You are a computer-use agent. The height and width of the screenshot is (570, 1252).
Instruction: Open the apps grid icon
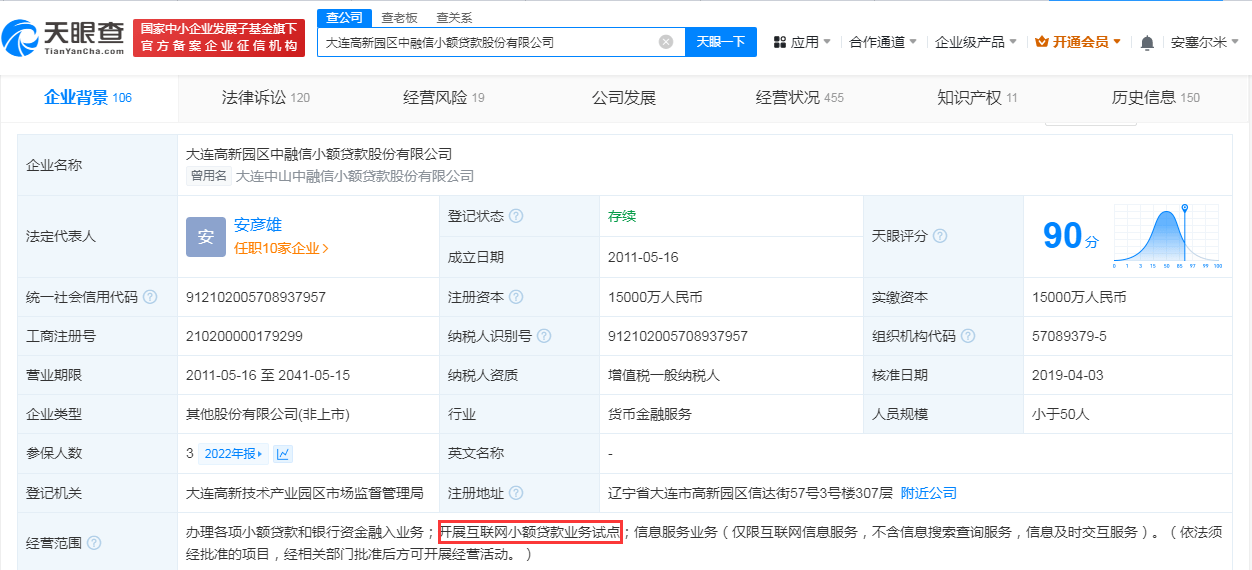pos(779,42)
